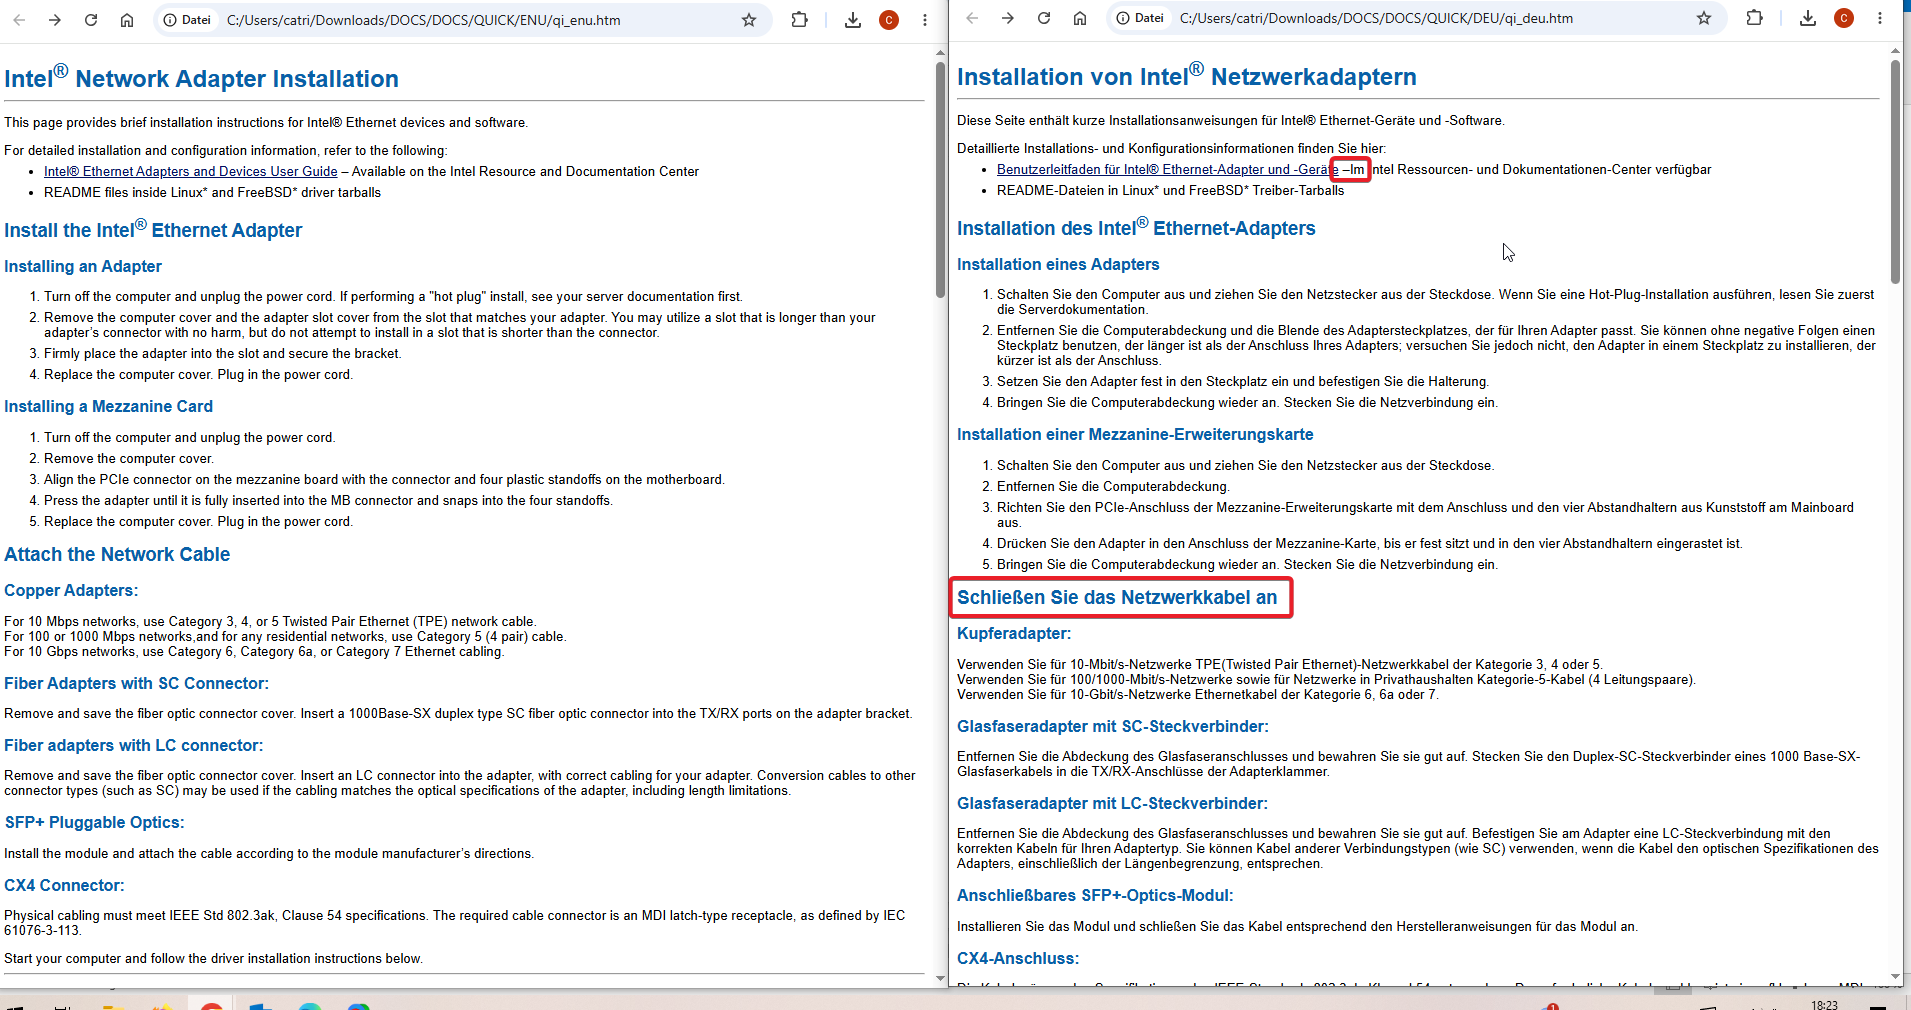
Task: Click the line 'README-Dateien in Linux* und FreeBSD*'
Action: tap(1170, 191)
